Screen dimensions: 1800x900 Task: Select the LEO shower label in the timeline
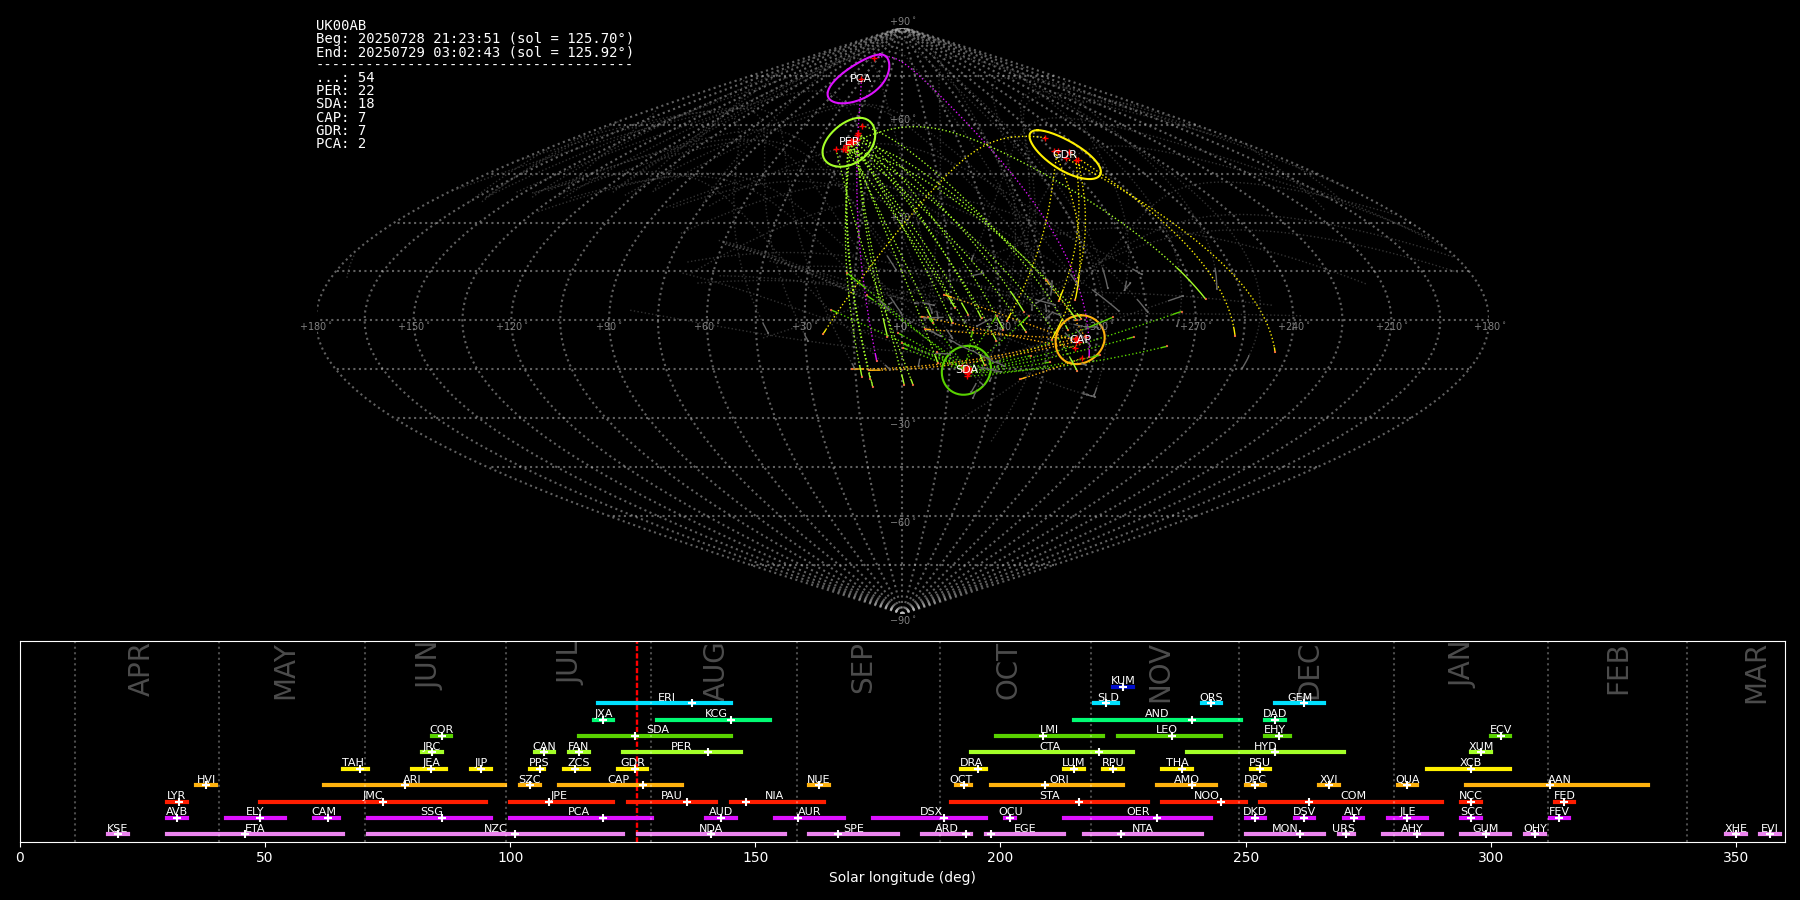click(1167, 730)
